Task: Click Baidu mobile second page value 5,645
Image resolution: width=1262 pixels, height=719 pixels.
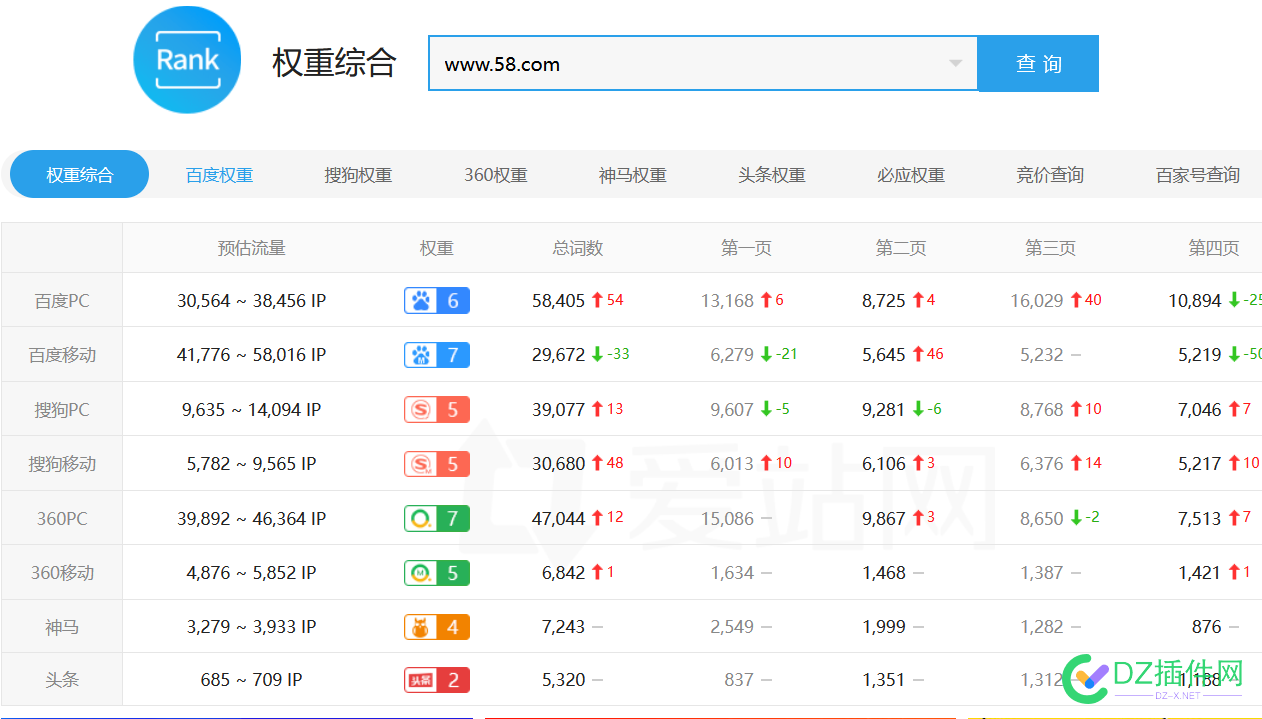Action: pos(884,355)
